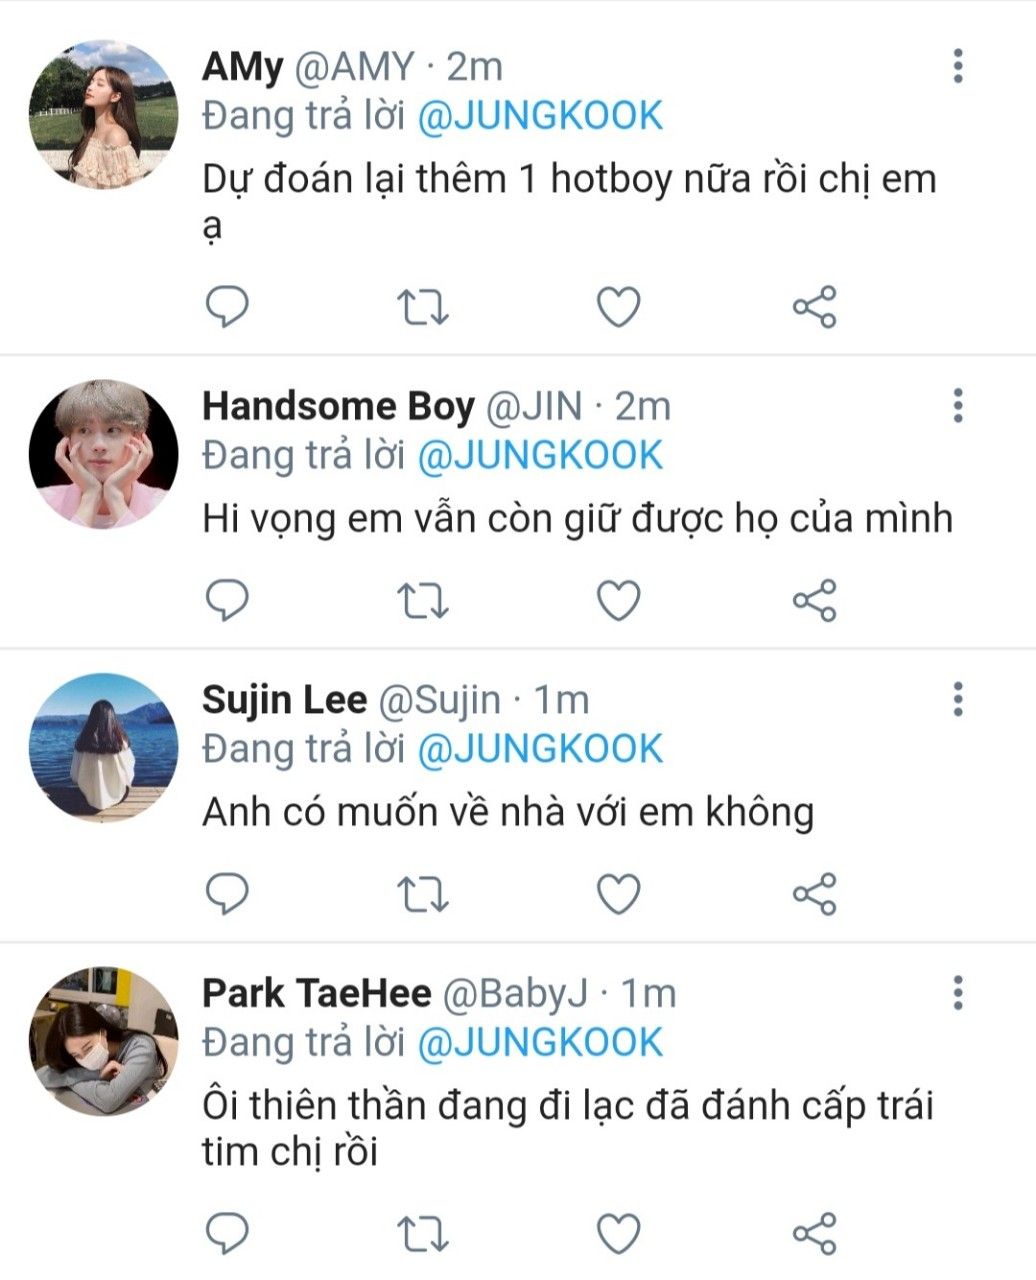Share AMy's tweet

(x=814, y=307)
